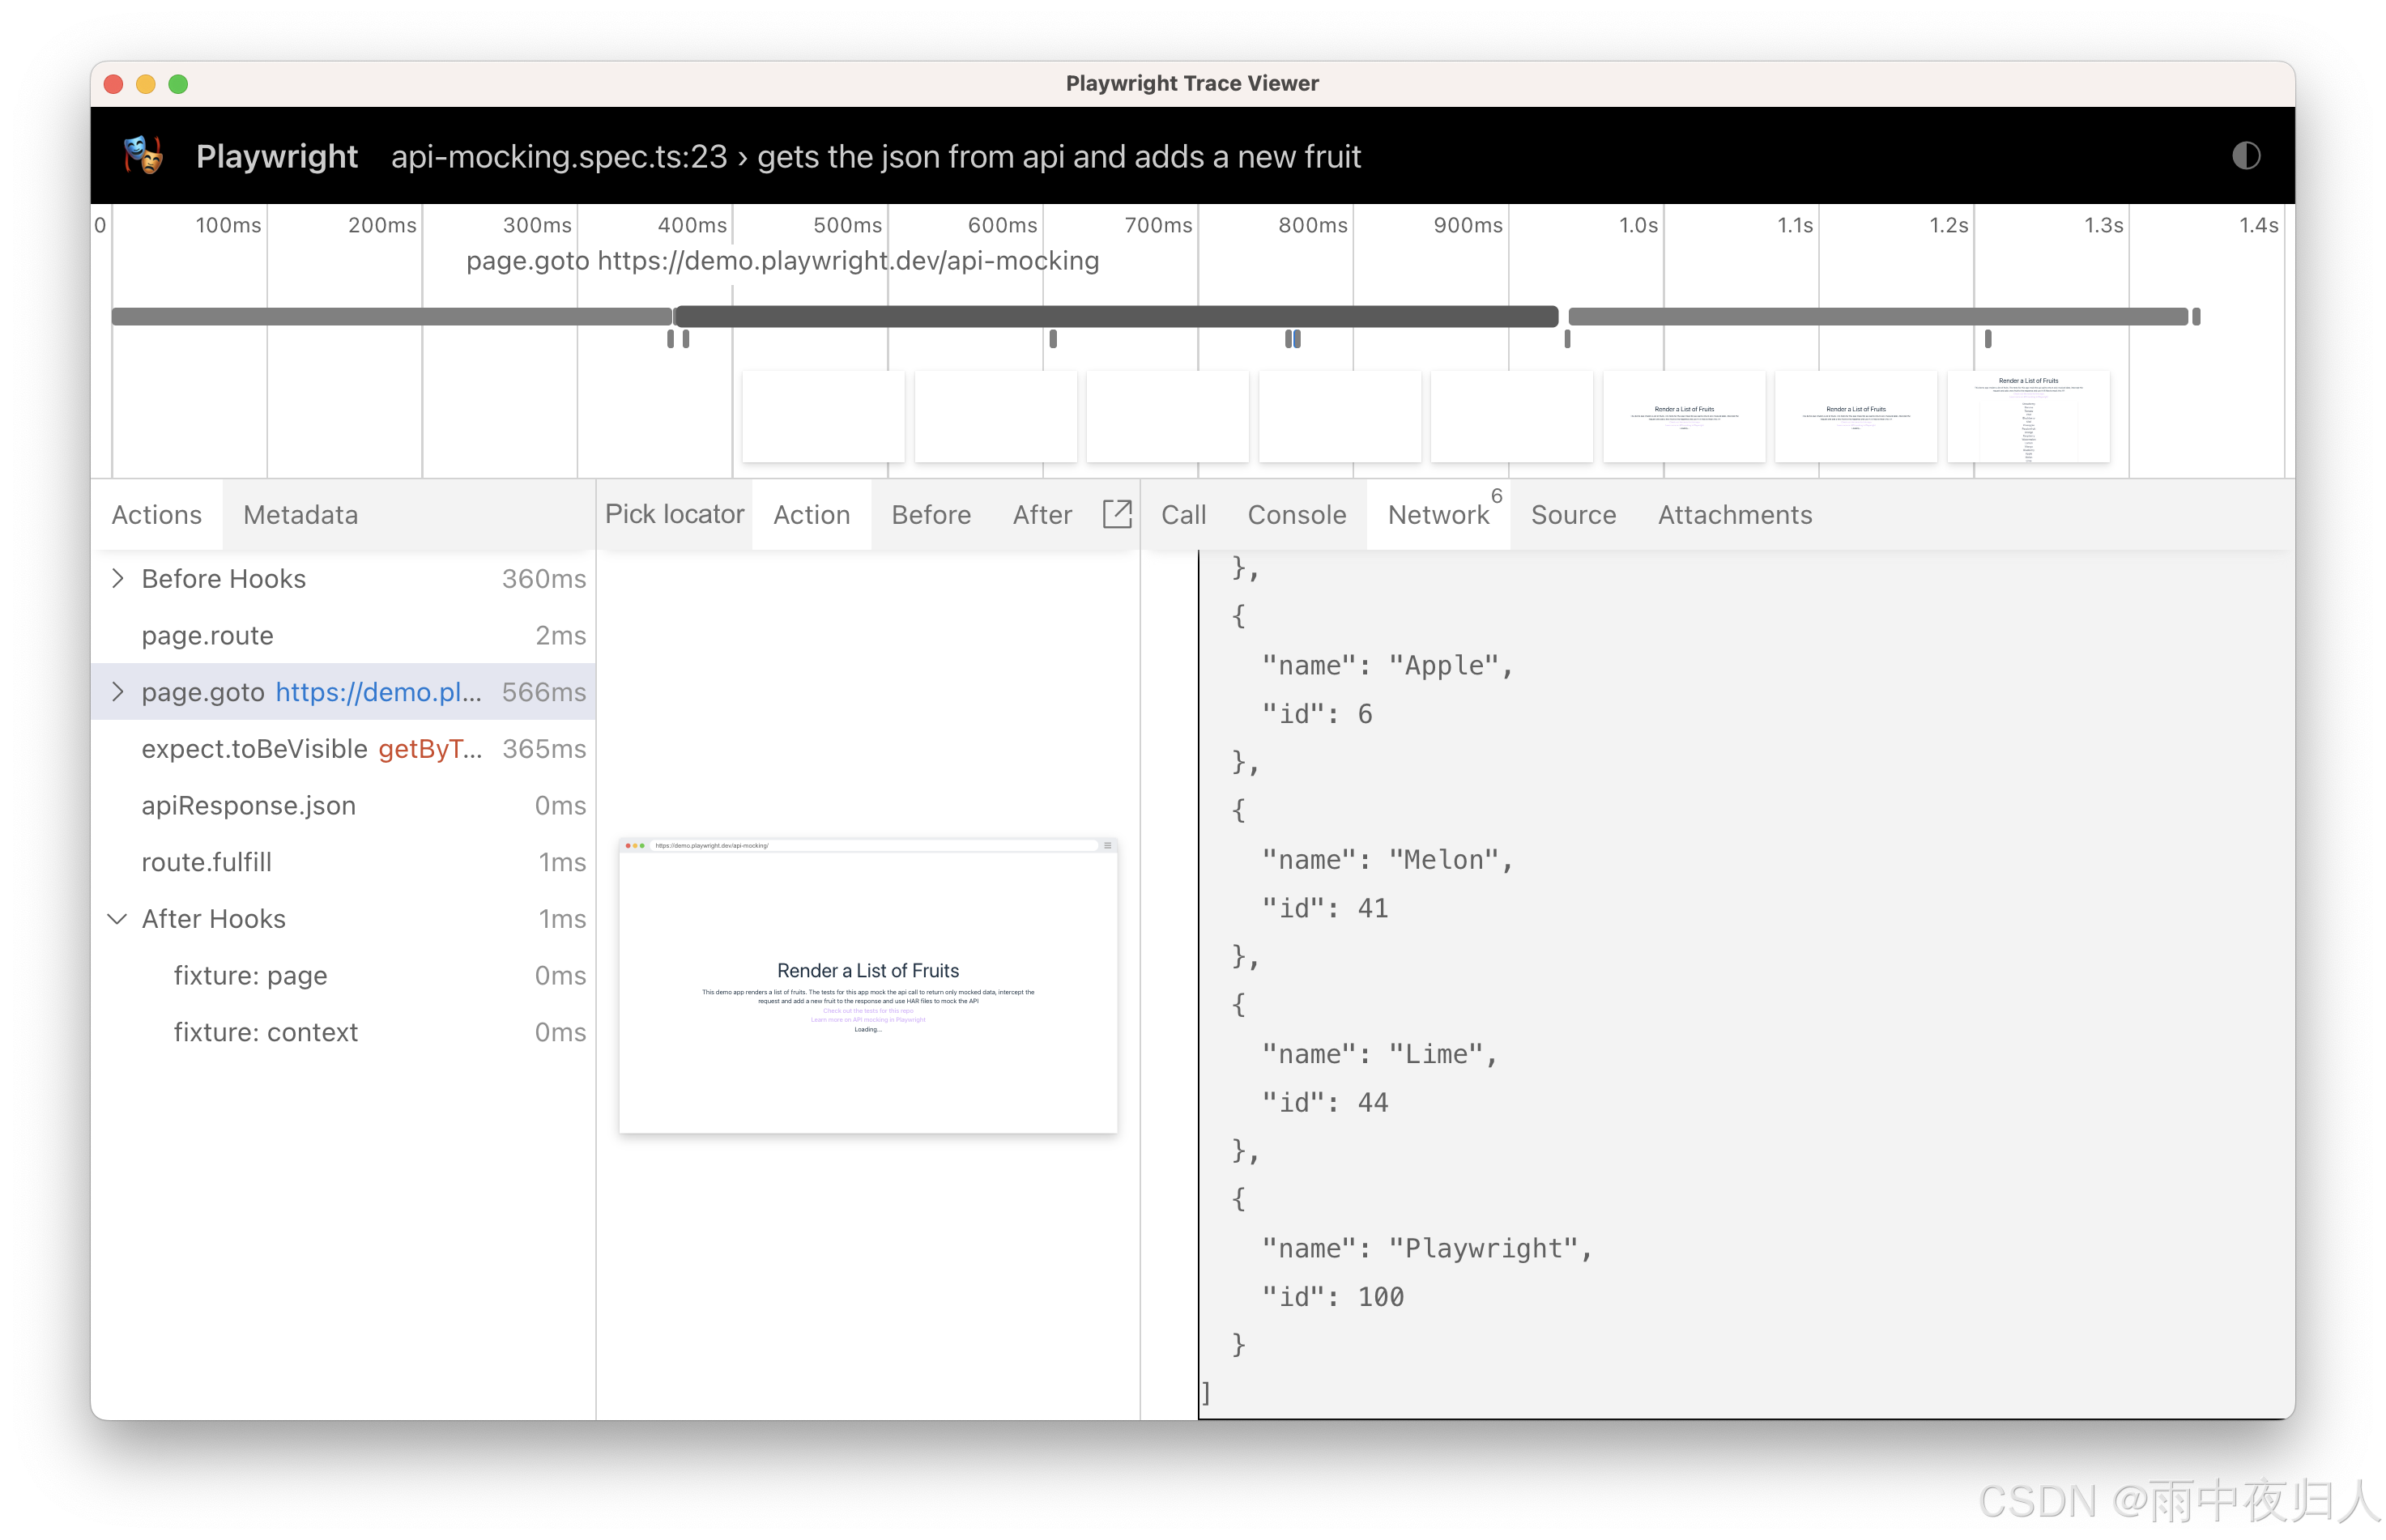Image resolution: width=2386 pixels, height=1540 pixels.
Task: Switch to the Metadata tab
Action: point(300,514)
